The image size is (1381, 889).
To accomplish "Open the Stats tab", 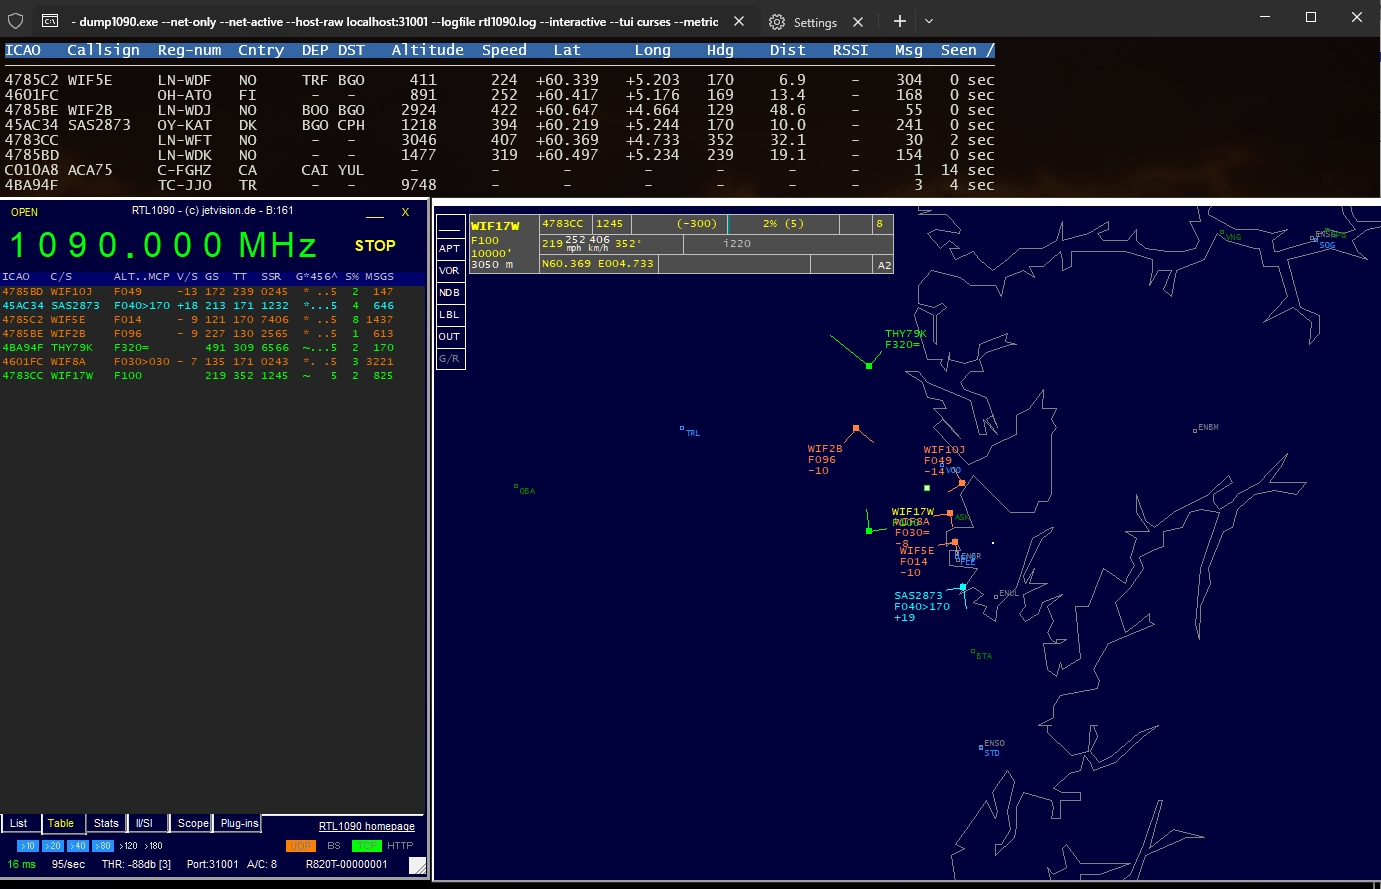I will (106, 823).
